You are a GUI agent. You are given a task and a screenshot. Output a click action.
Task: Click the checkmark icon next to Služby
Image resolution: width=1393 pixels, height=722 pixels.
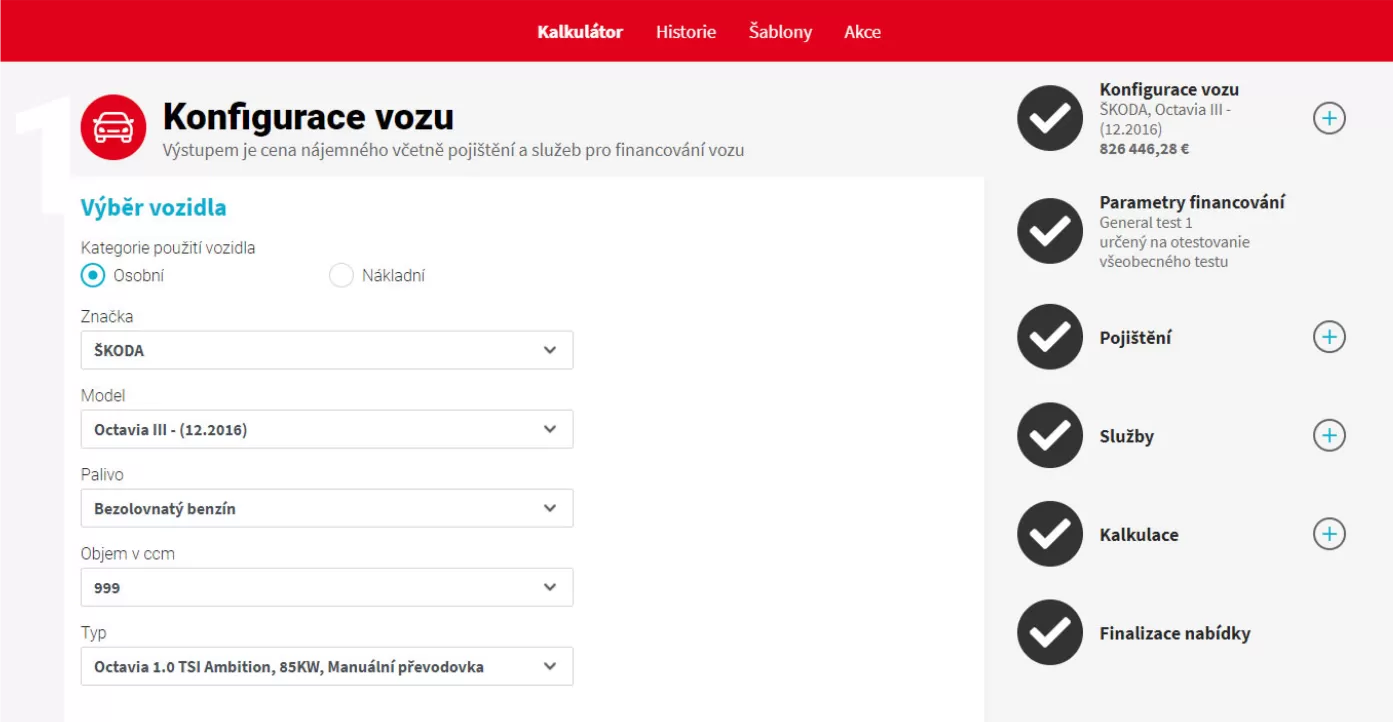pyautogui.click(x=1049, y=435)
